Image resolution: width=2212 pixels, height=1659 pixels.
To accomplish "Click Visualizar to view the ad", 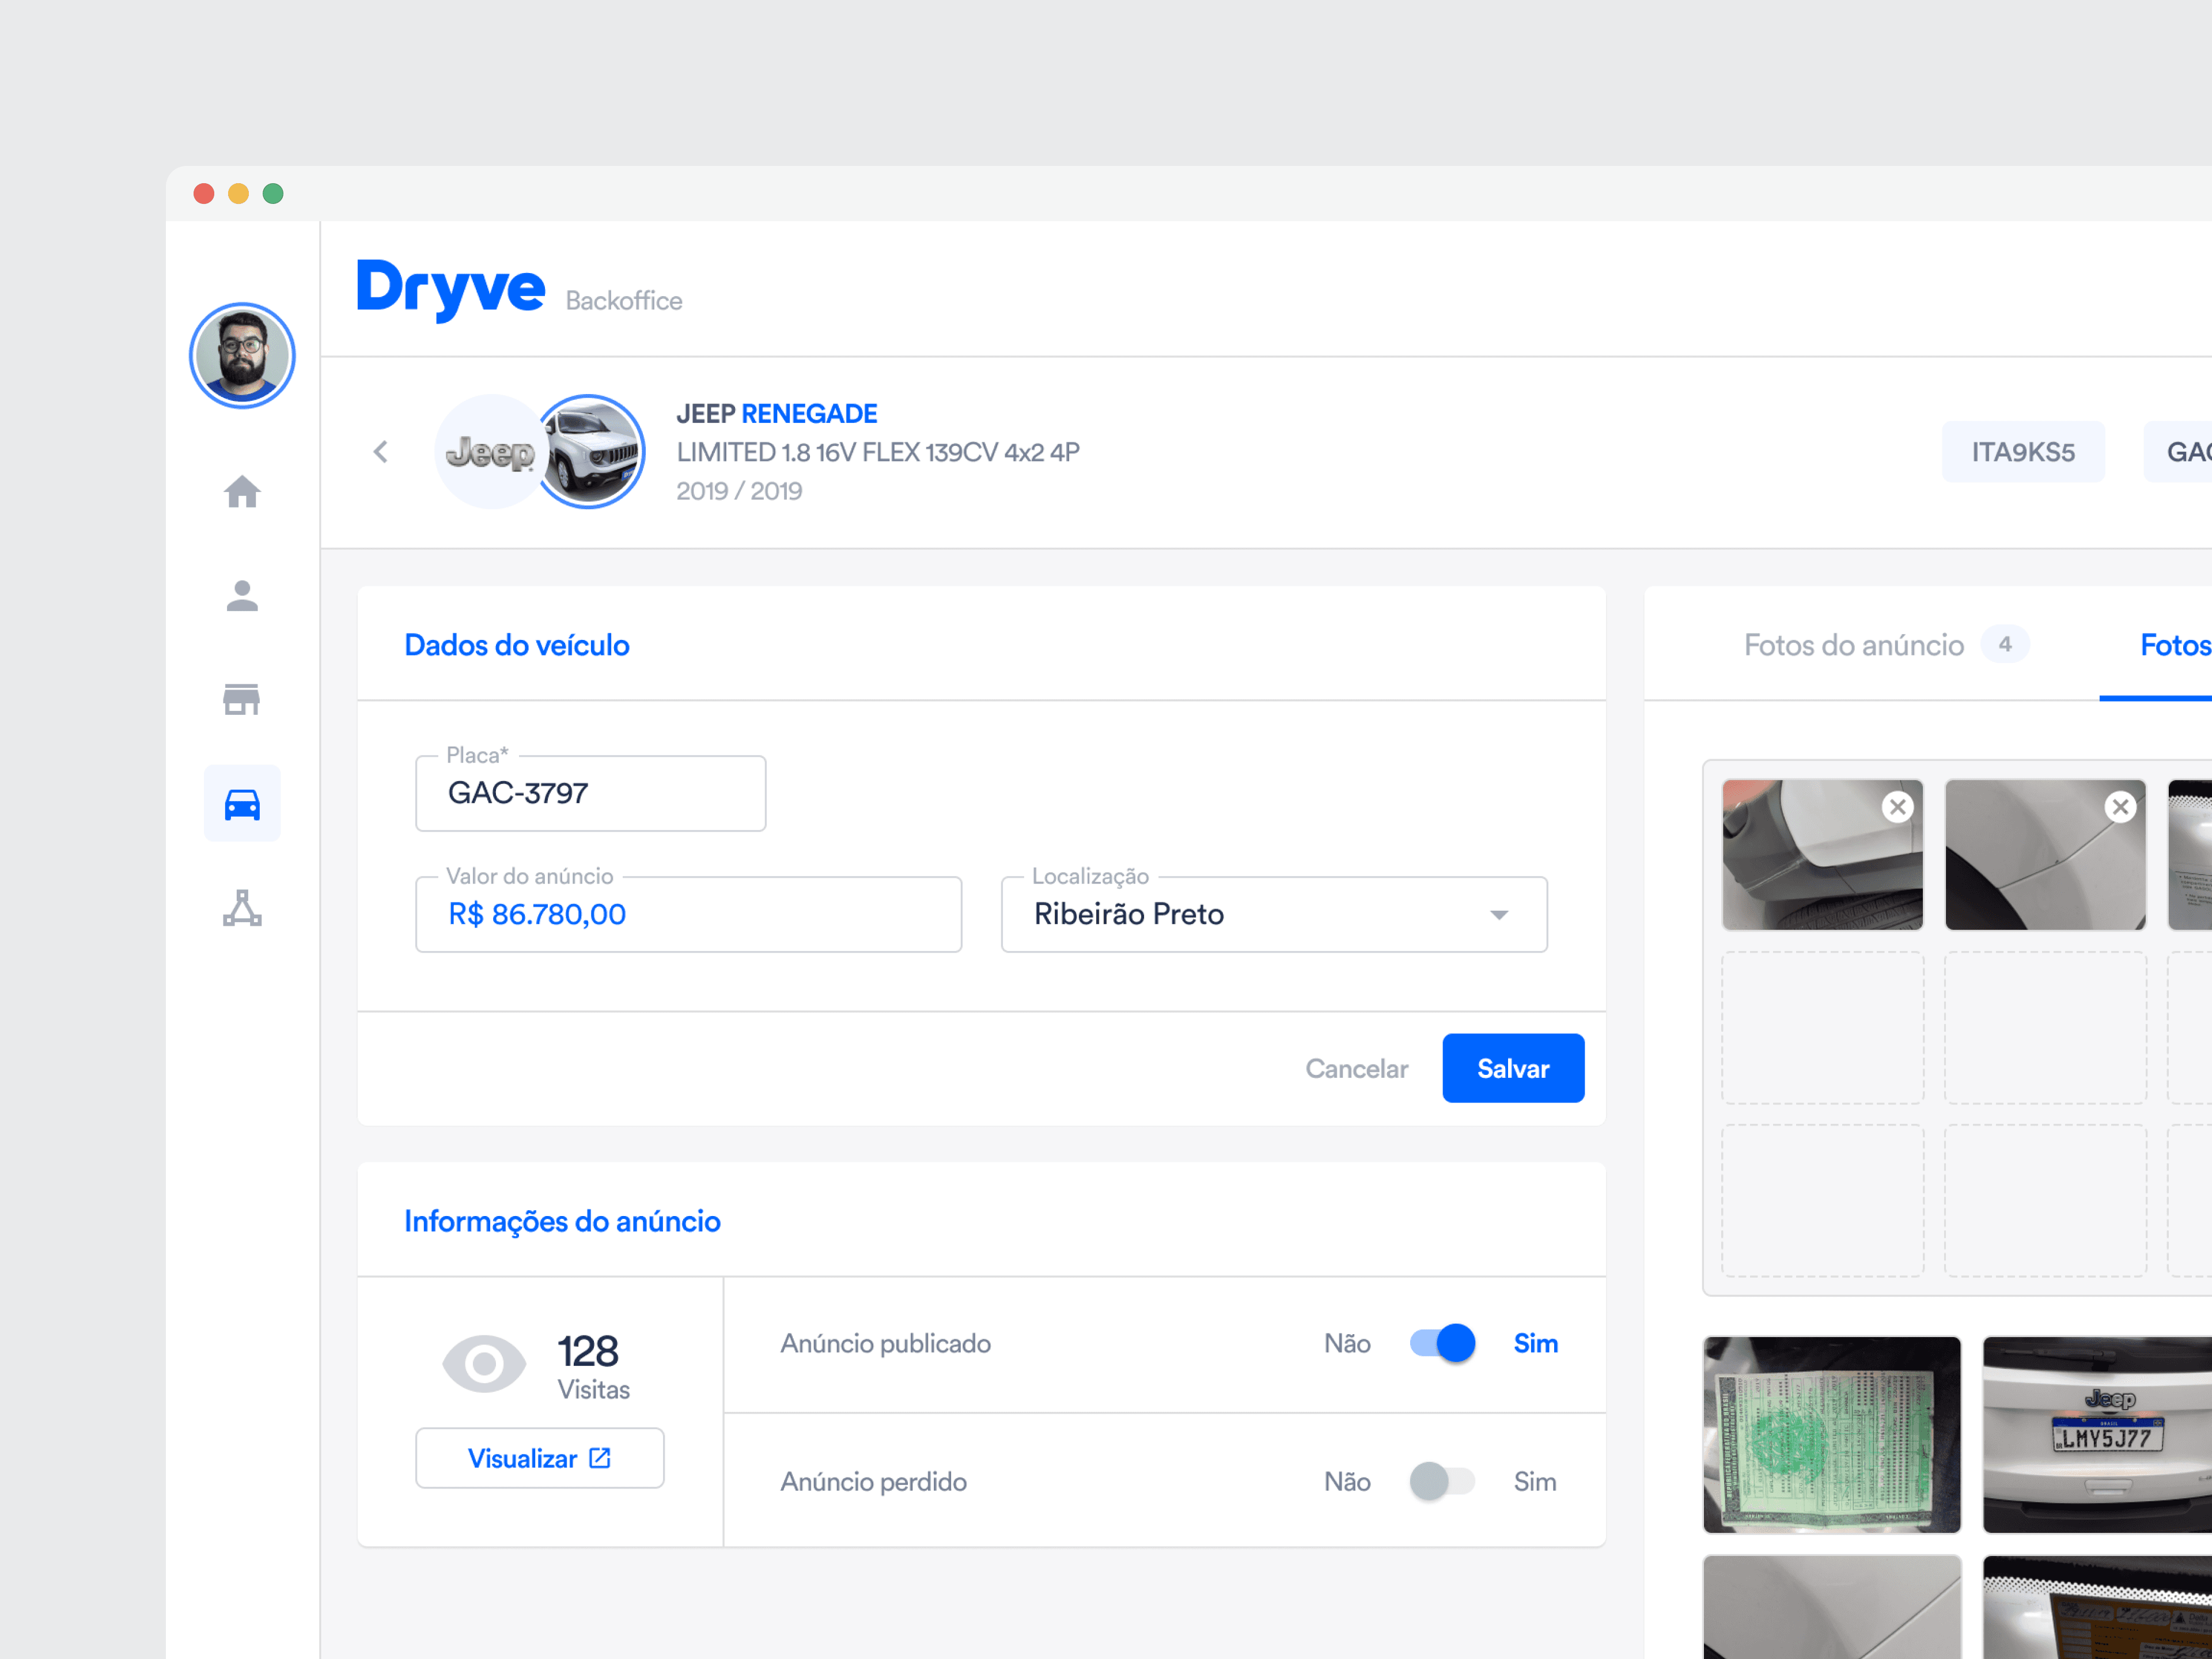I will (540, 1458).
